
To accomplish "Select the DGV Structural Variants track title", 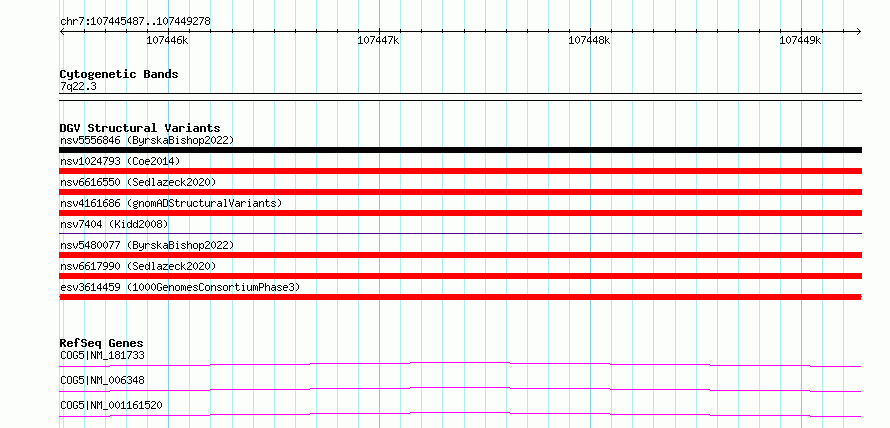I will coord(140,128).
